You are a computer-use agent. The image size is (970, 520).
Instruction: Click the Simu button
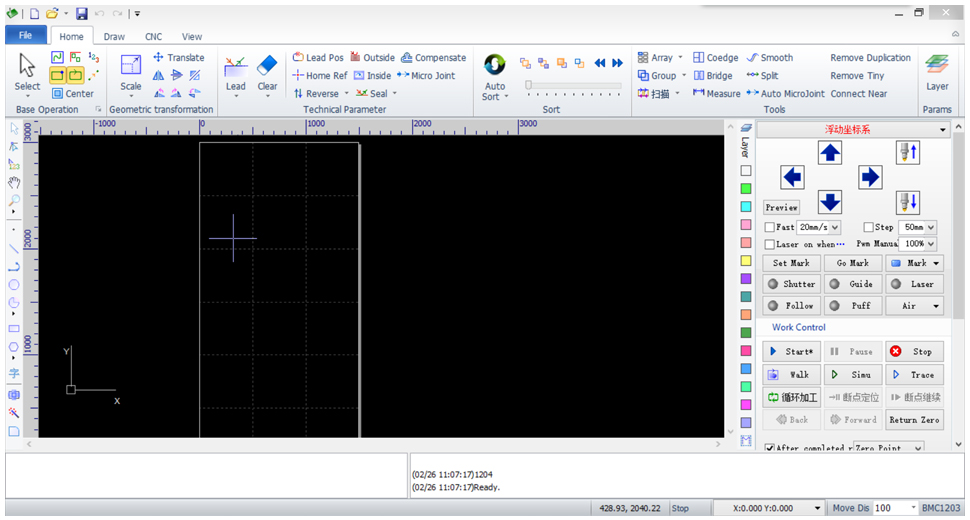pyautogui.click(x=852, y=375)
